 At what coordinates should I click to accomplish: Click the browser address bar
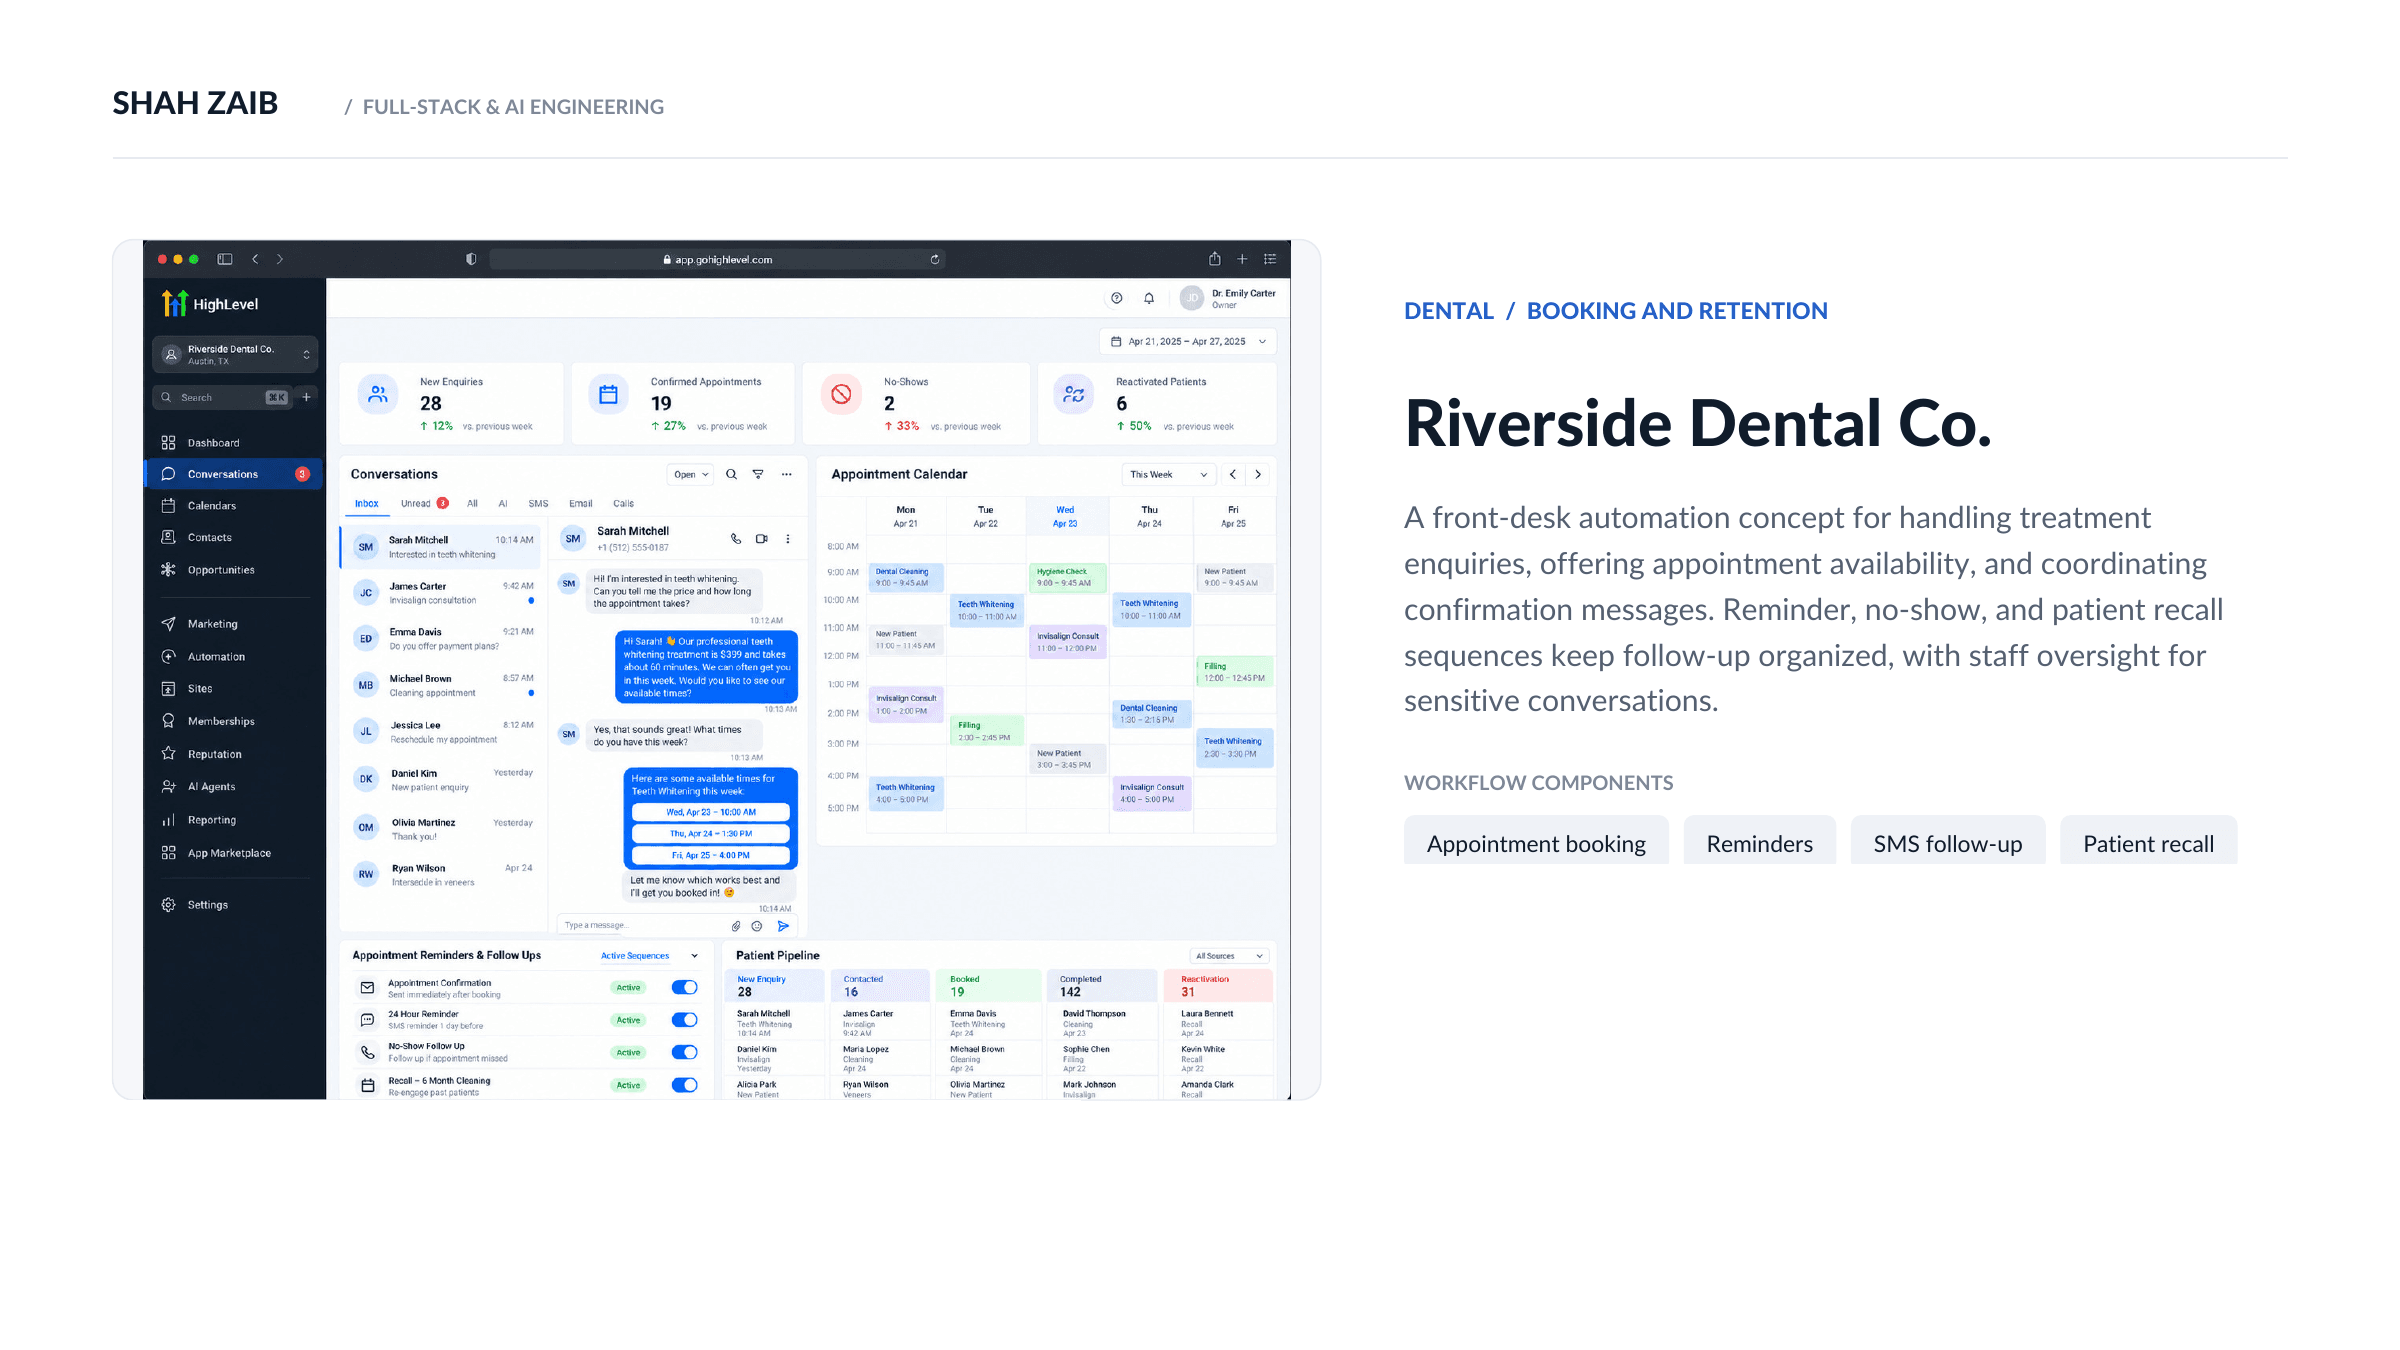717,259
